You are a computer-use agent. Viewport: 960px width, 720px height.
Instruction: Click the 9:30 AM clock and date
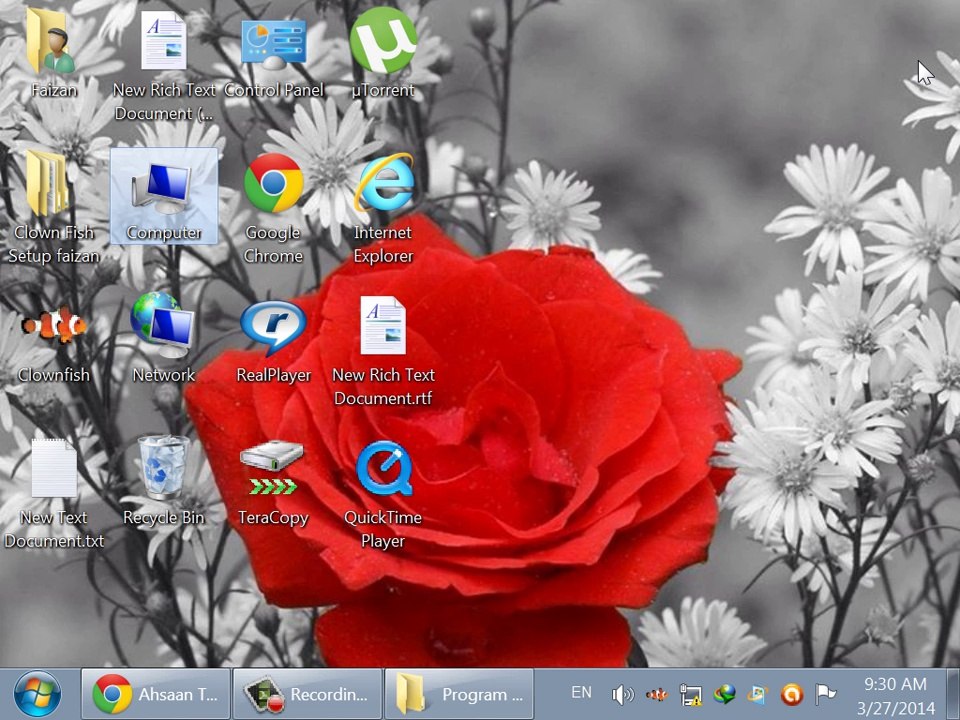[895, 695]
